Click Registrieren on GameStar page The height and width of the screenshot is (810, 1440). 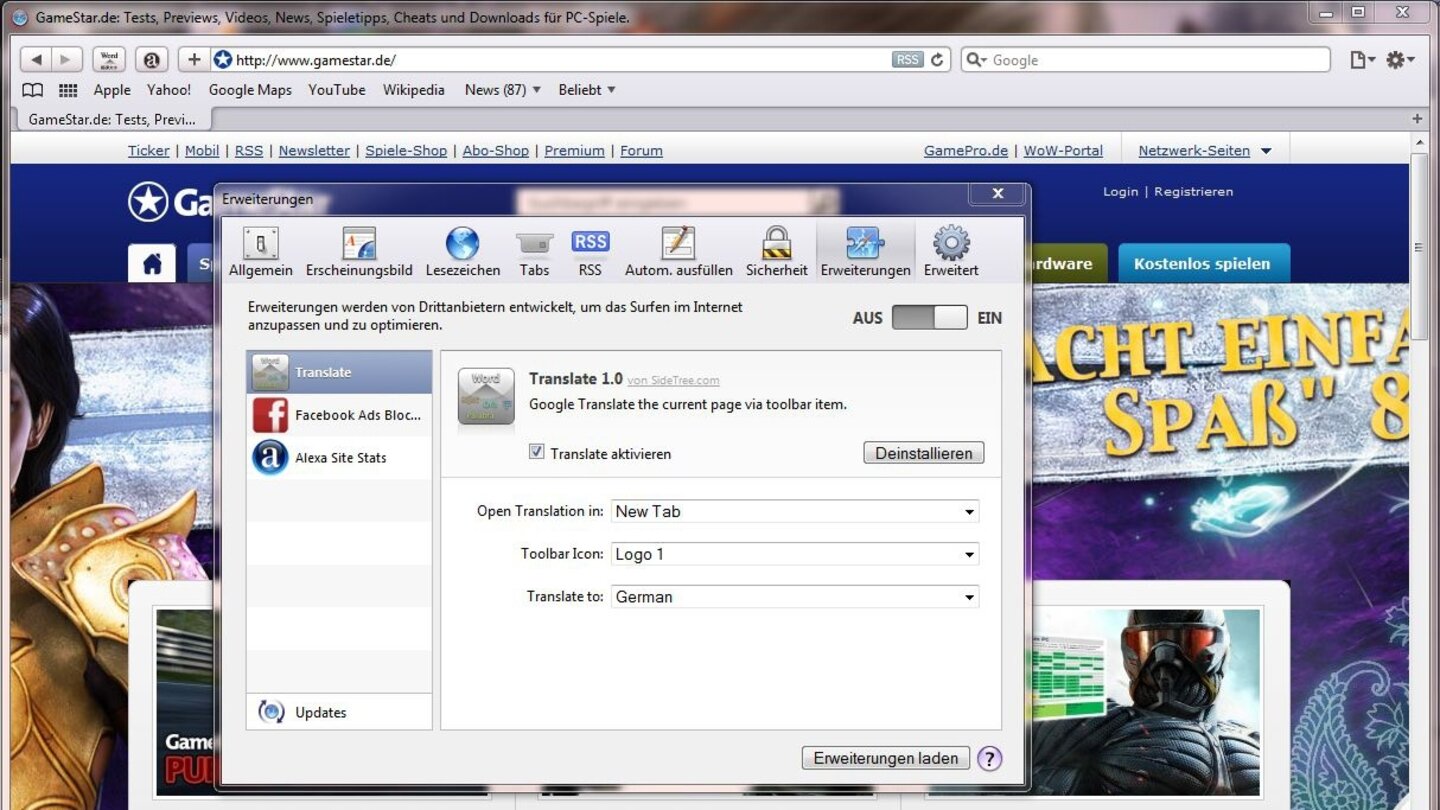pyautogui.click(x=1194, y=191)
